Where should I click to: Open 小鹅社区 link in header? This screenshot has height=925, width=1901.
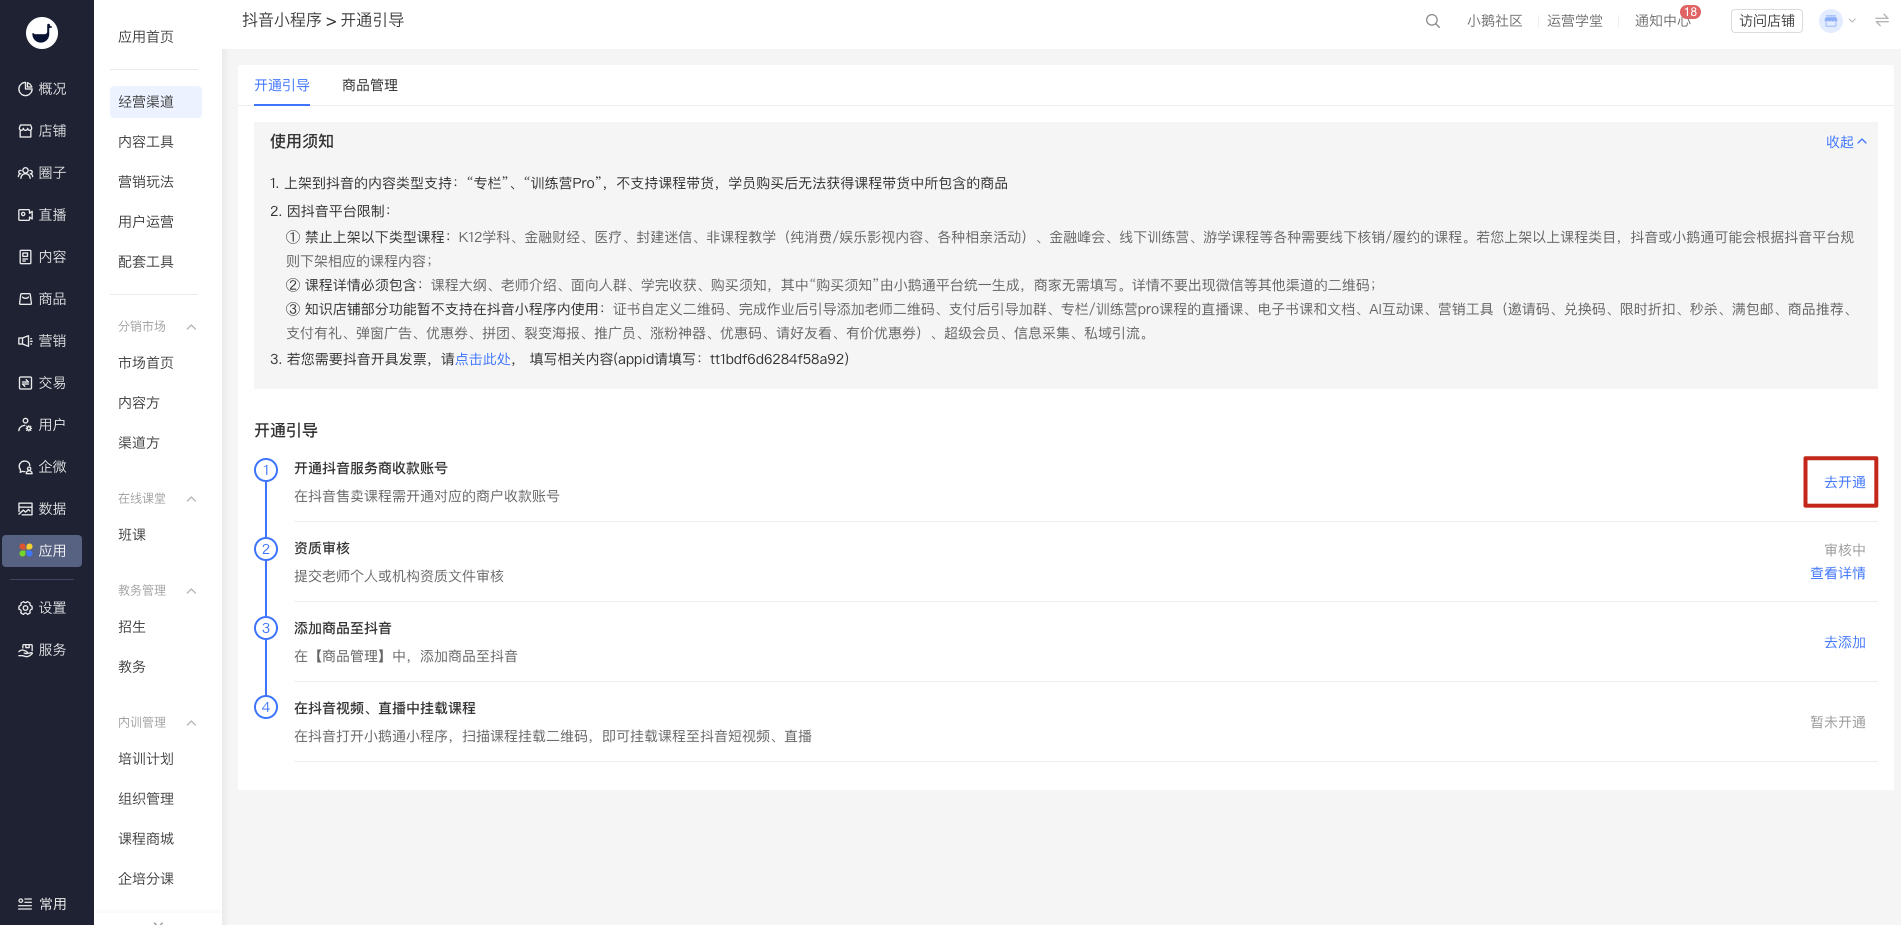[x=1494, y=21]
